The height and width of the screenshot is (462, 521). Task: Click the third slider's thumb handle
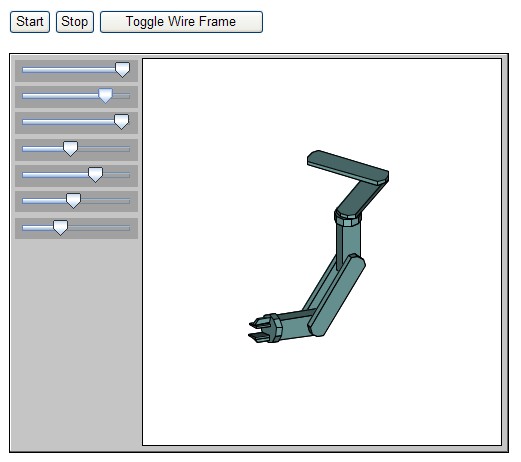(x=121, y=122)
